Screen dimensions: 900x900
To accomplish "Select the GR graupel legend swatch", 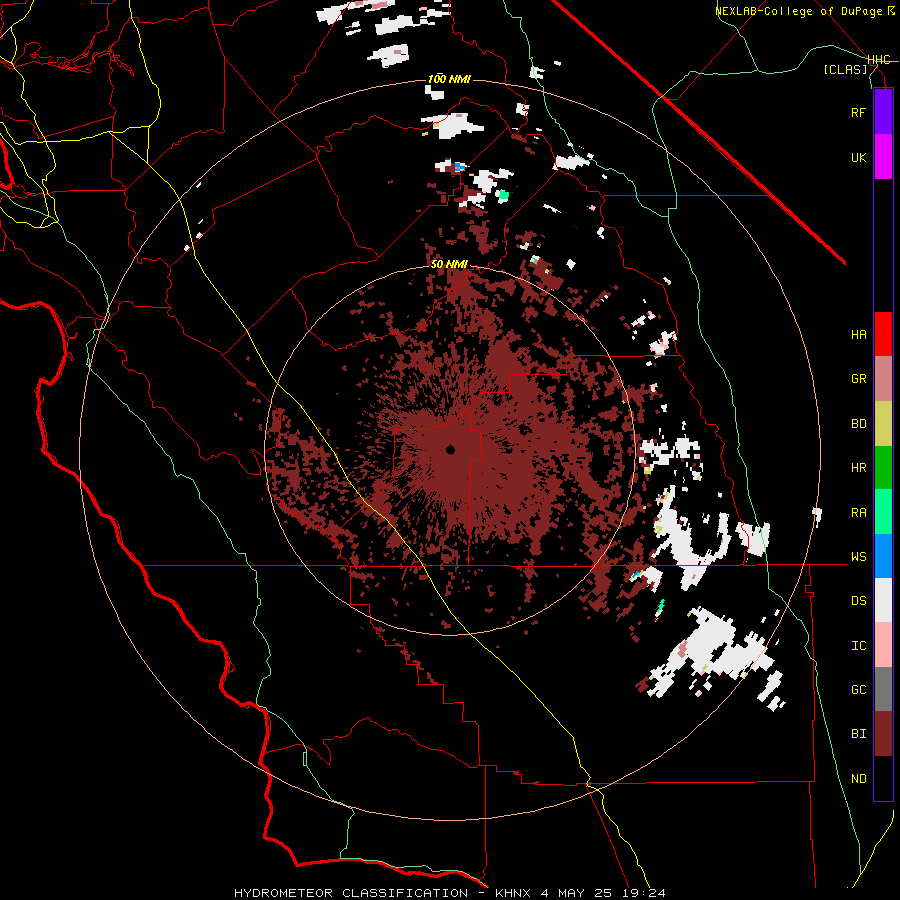I will pos(883,379).
